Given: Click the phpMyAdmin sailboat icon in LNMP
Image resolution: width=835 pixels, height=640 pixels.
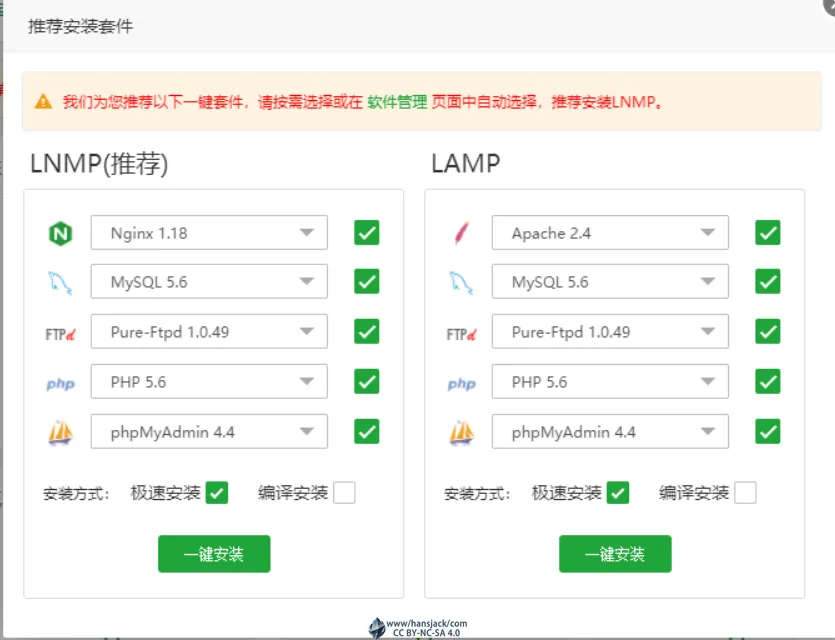Looking at the screenshot, I should [60, 433].
